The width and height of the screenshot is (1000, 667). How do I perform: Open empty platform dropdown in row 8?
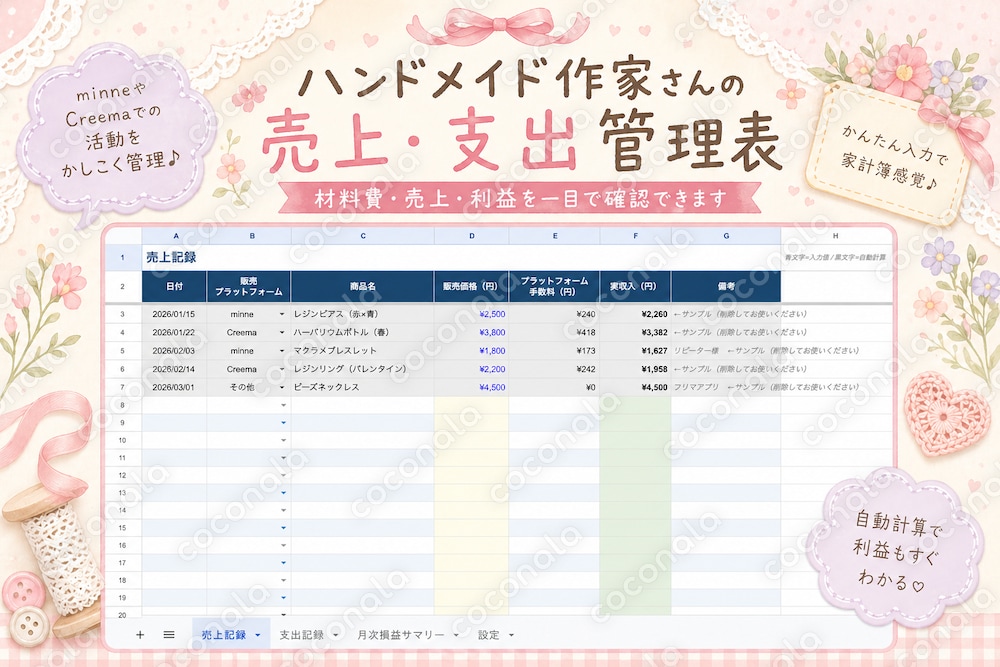coord(283,406)
